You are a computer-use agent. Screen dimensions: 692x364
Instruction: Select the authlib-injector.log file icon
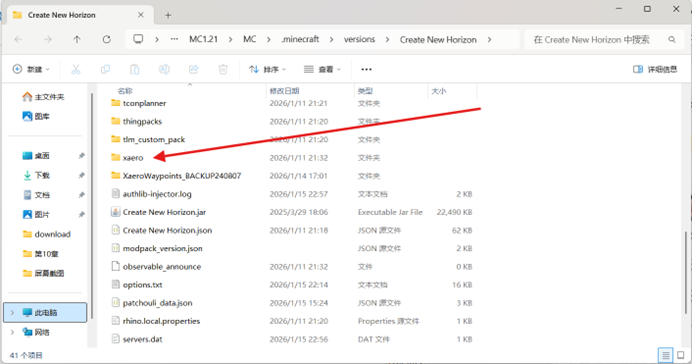coord(116,194)
